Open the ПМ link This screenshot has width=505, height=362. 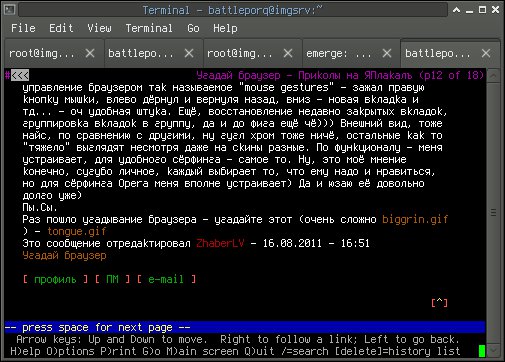click(112, 279)
